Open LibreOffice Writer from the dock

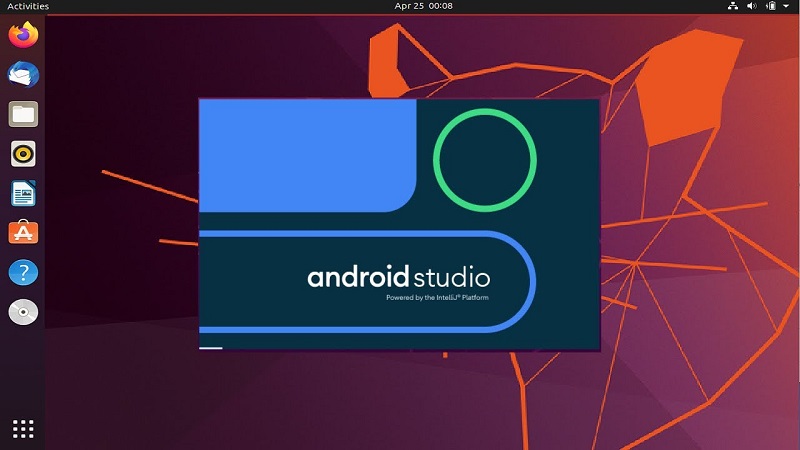[23, 193]
